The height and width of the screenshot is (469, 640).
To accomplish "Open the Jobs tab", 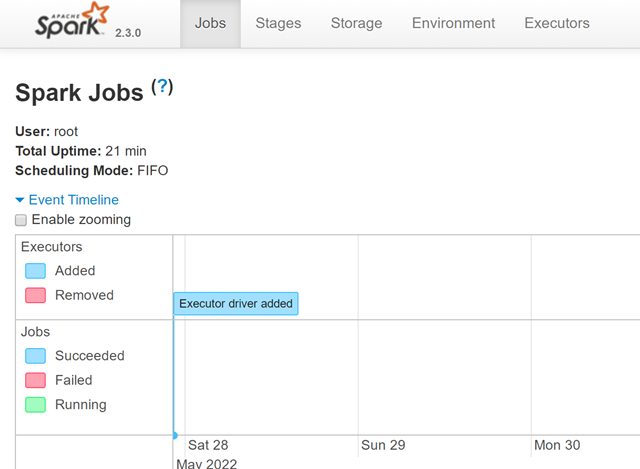I will (x=210, y=23).
